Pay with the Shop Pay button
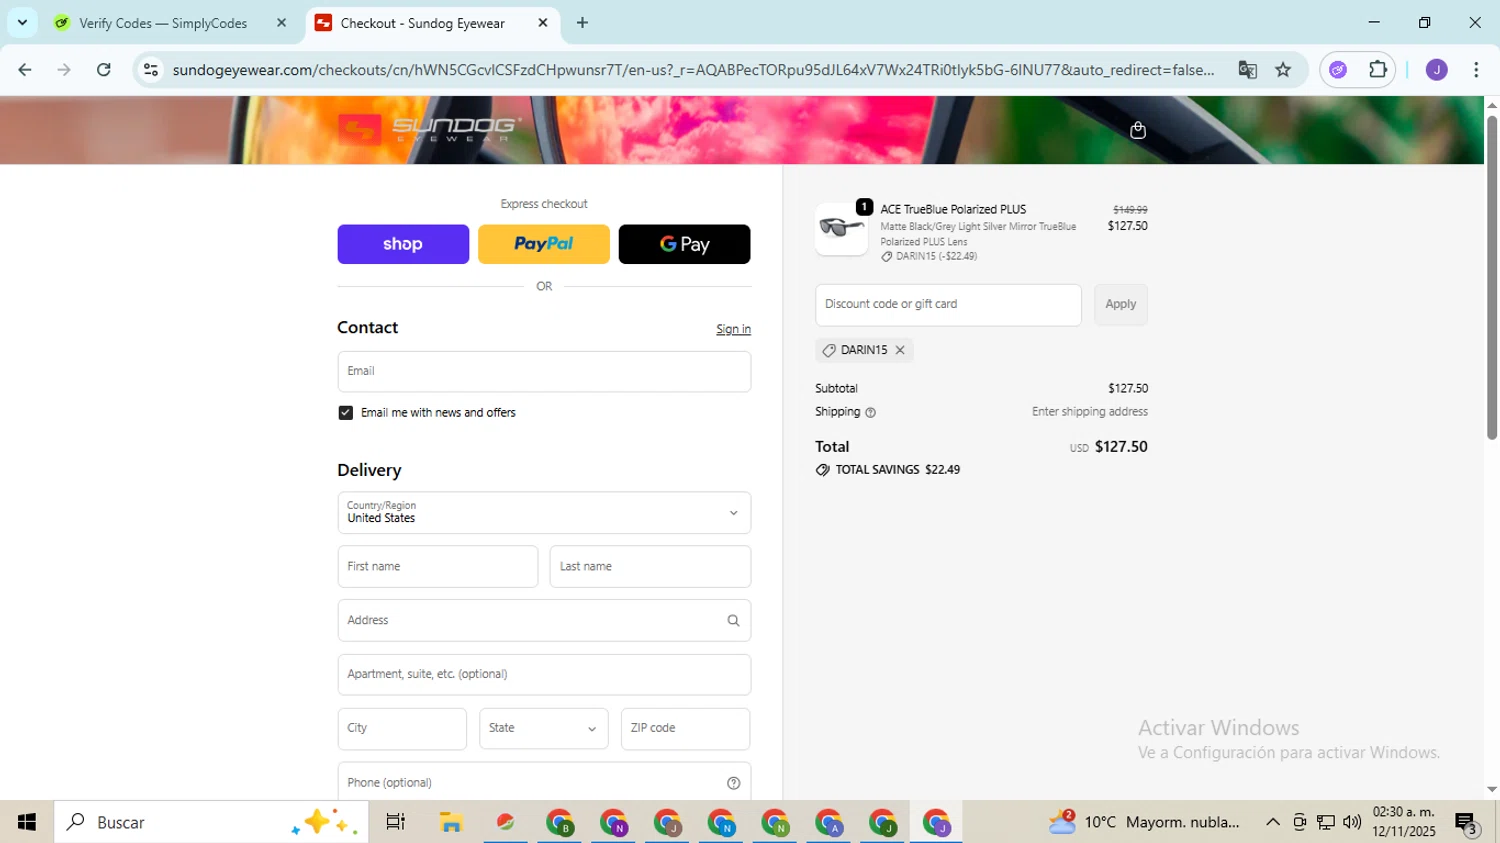The width and height of the screenshot is (1500, 843). 403,244
